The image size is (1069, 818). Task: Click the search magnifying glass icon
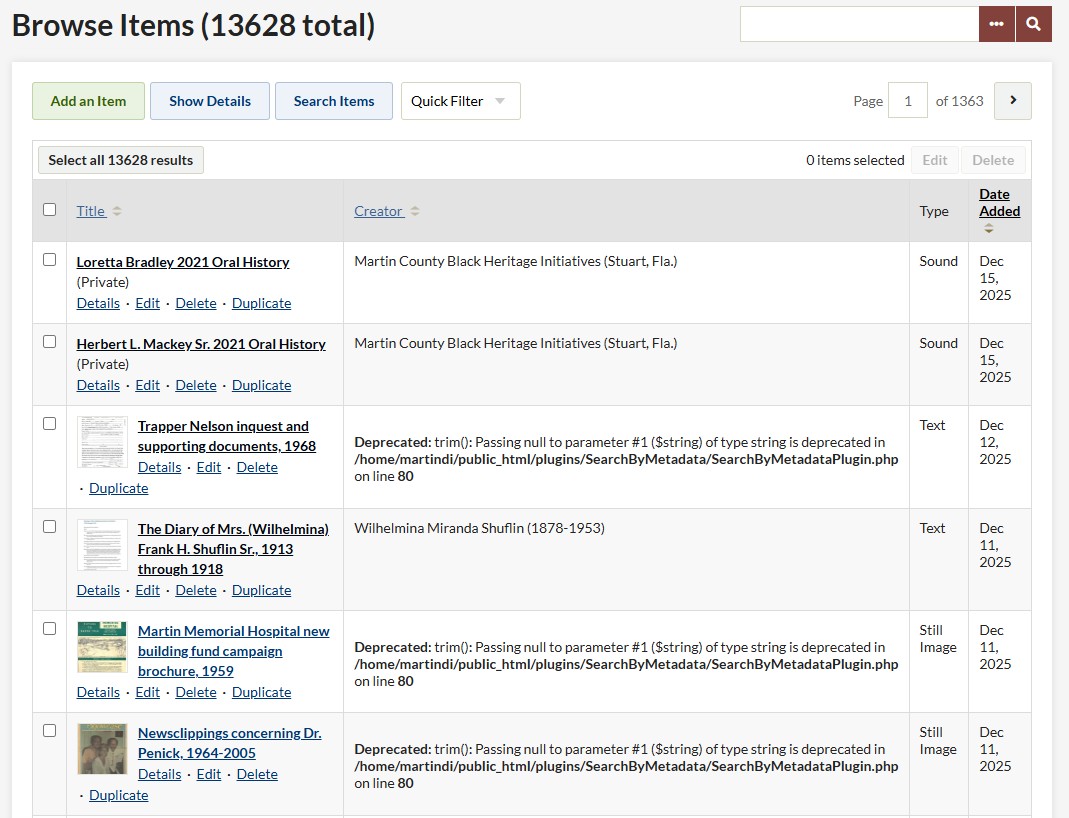click(1034, 24)
